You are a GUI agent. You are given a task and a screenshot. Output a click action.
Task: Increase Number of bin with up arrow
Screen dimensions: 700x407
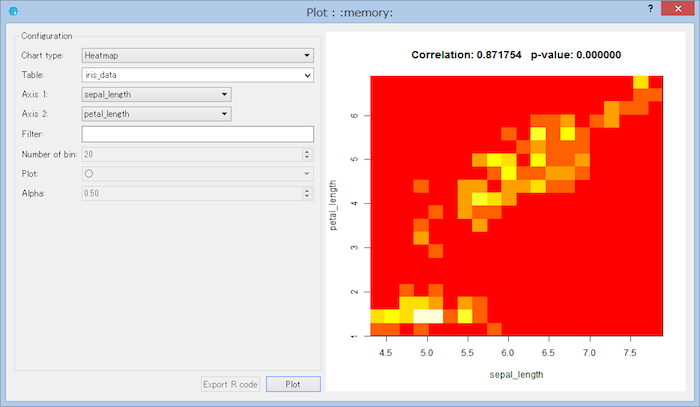point(307,151)
